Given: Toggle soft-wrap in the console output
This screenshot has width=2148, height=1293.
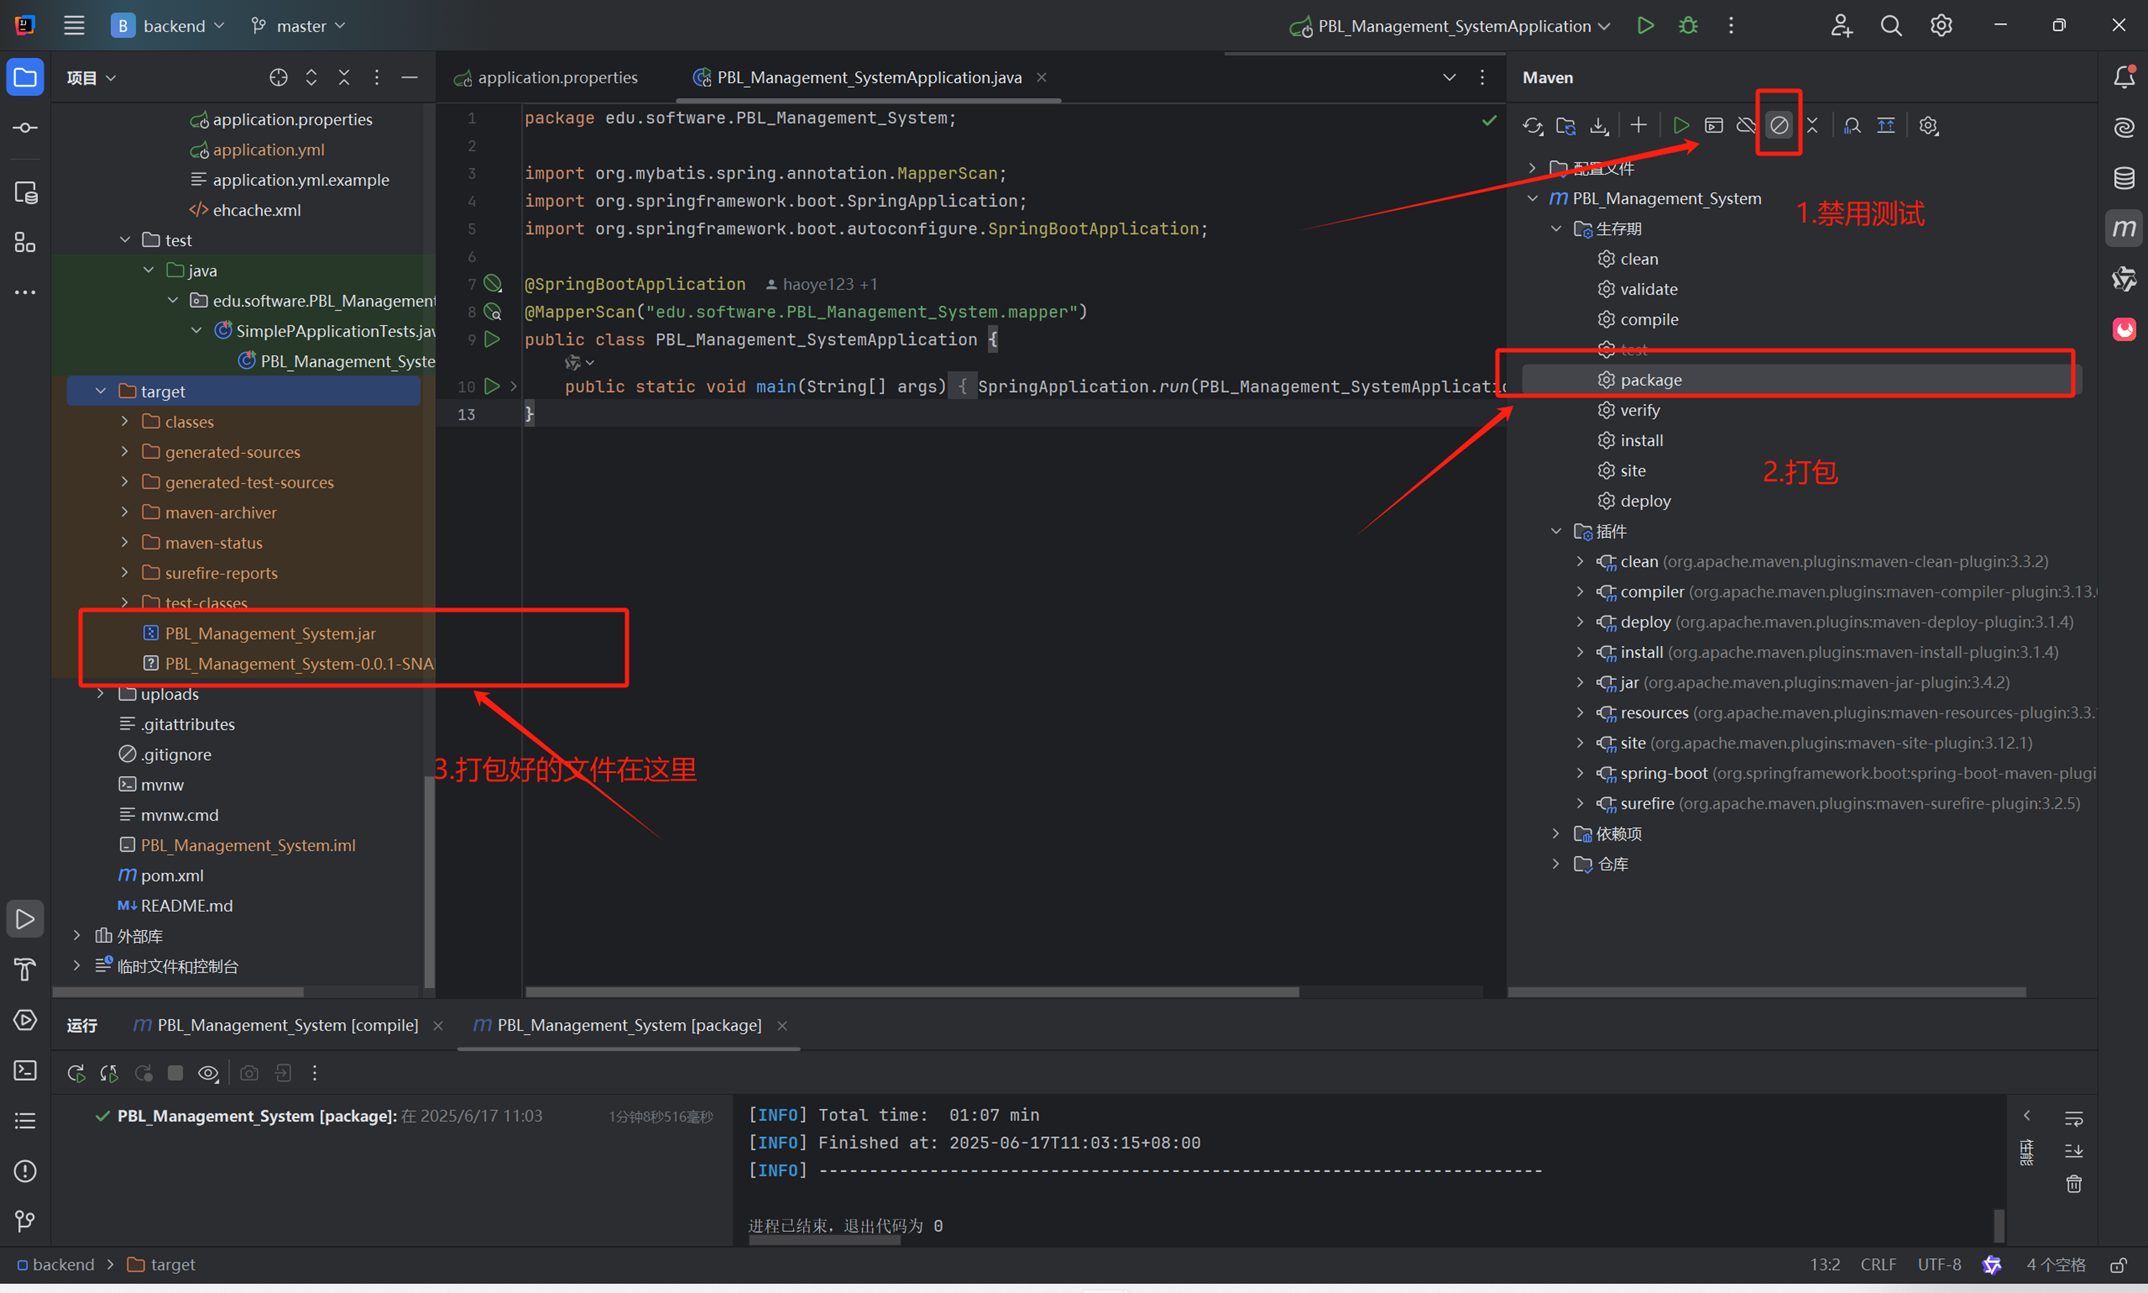Looking at the screenshot, I should pos(2073,1118).
